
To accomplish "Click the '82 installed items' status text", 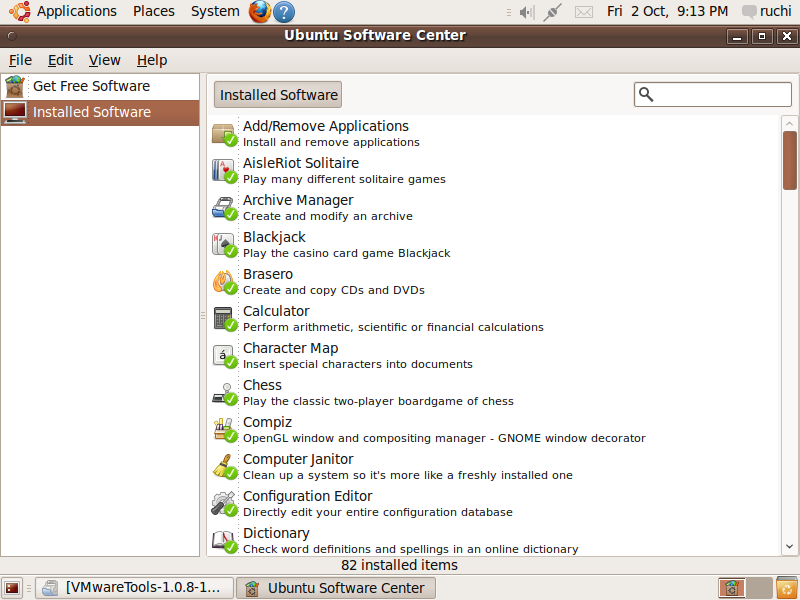I will [x=399, y=565].
